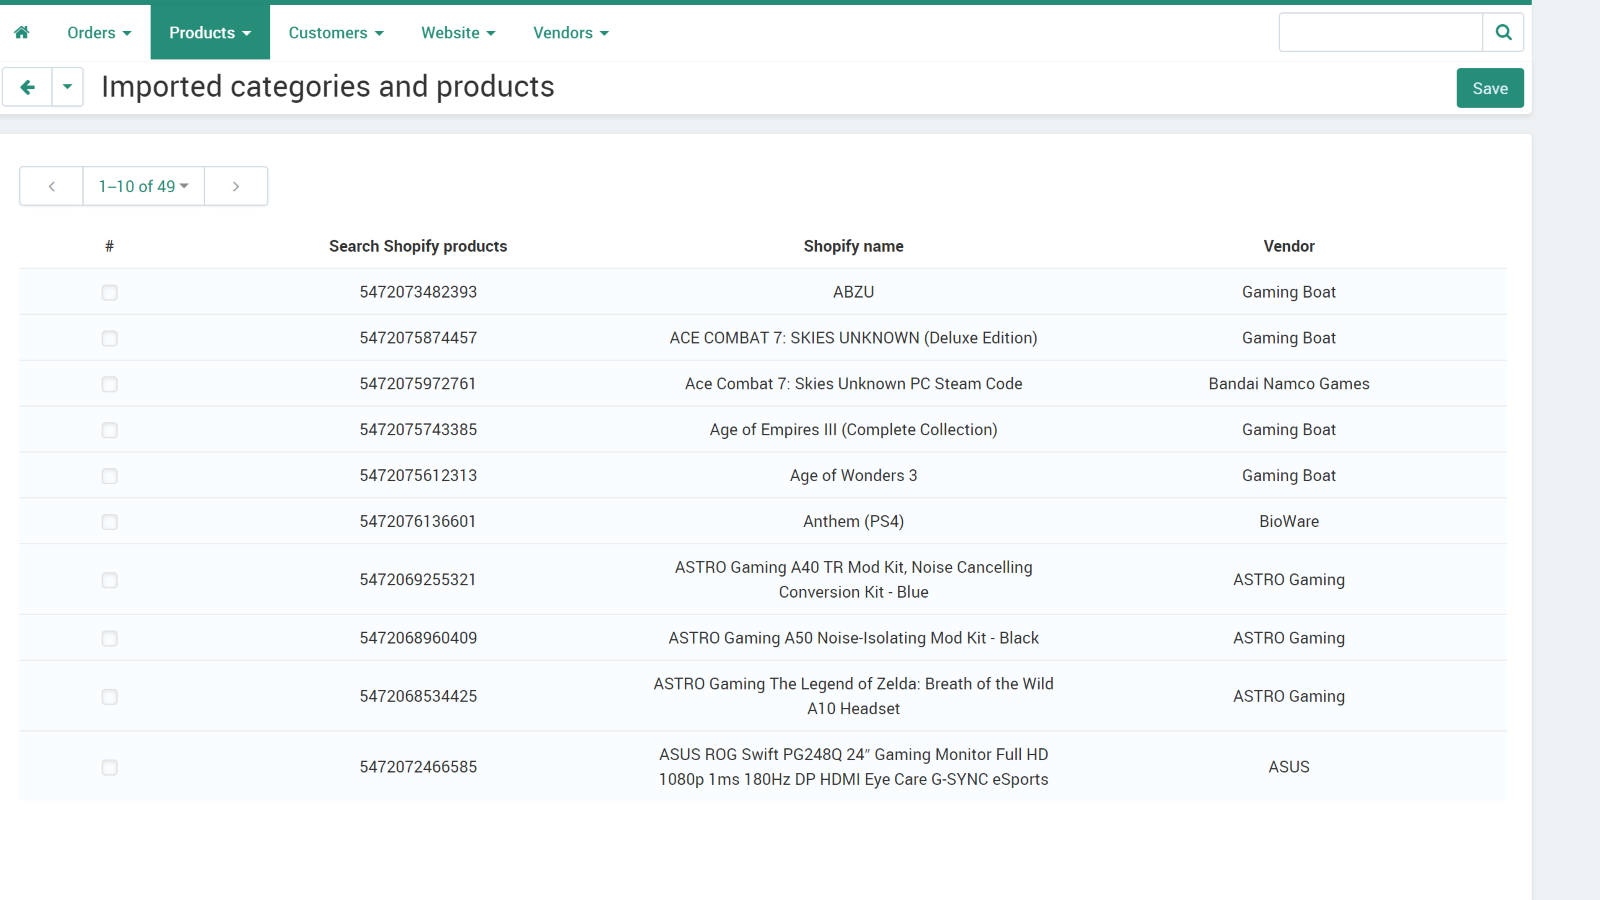Click the Shopify name column header
The image size is (1600, 900).
pos(853,246)
